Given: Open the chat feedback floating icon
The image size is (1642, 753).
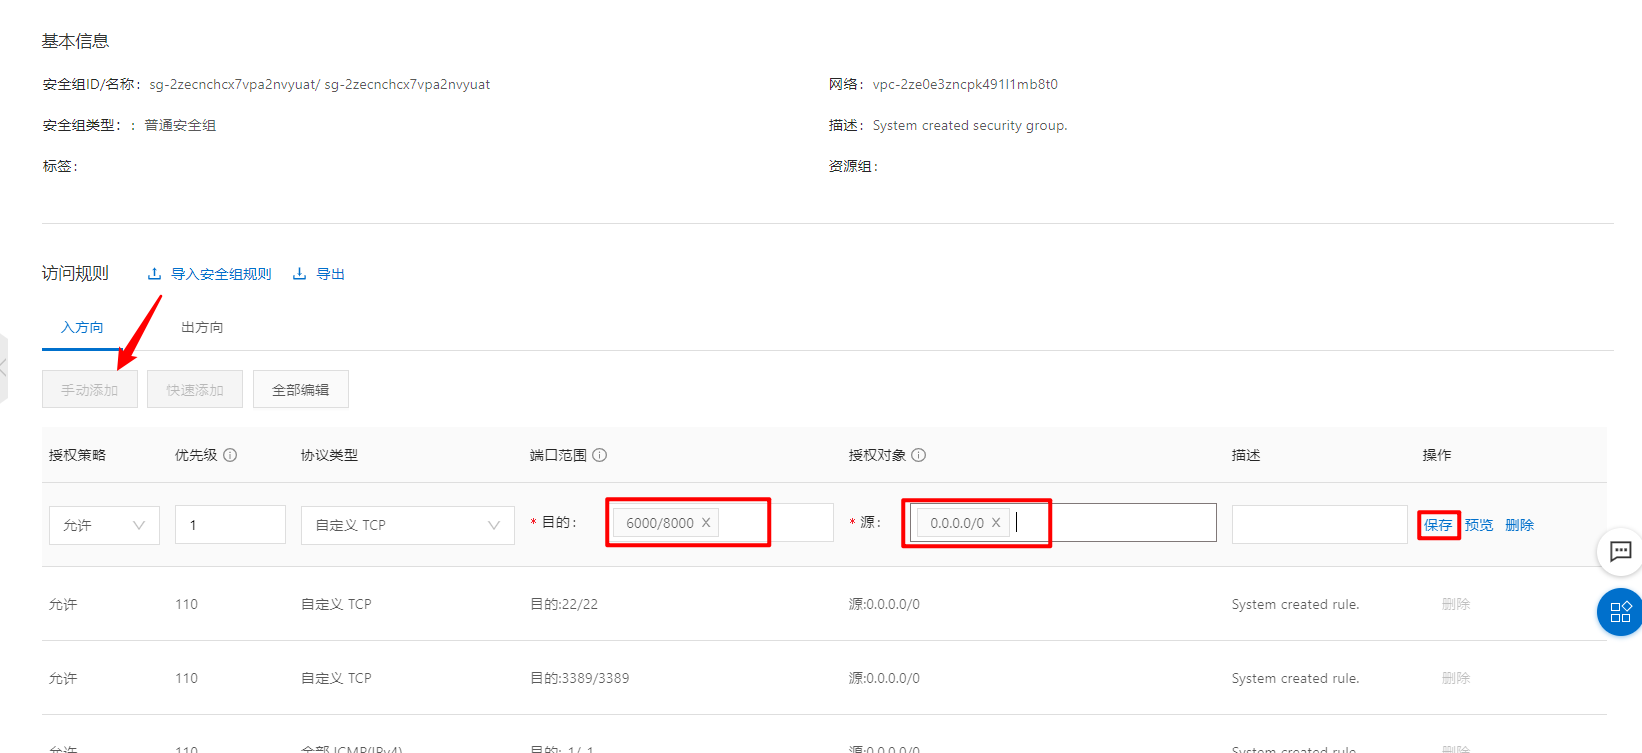Looking at the screenshot, I should (x=1620, y=551).
